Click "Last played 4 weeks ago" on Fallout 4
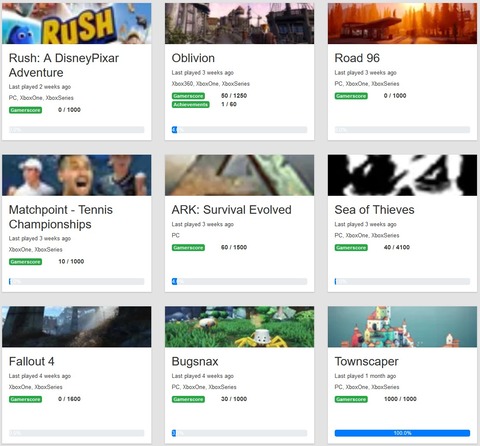The height and width of the screenshot is (446, 480). [x=40, y=376]
